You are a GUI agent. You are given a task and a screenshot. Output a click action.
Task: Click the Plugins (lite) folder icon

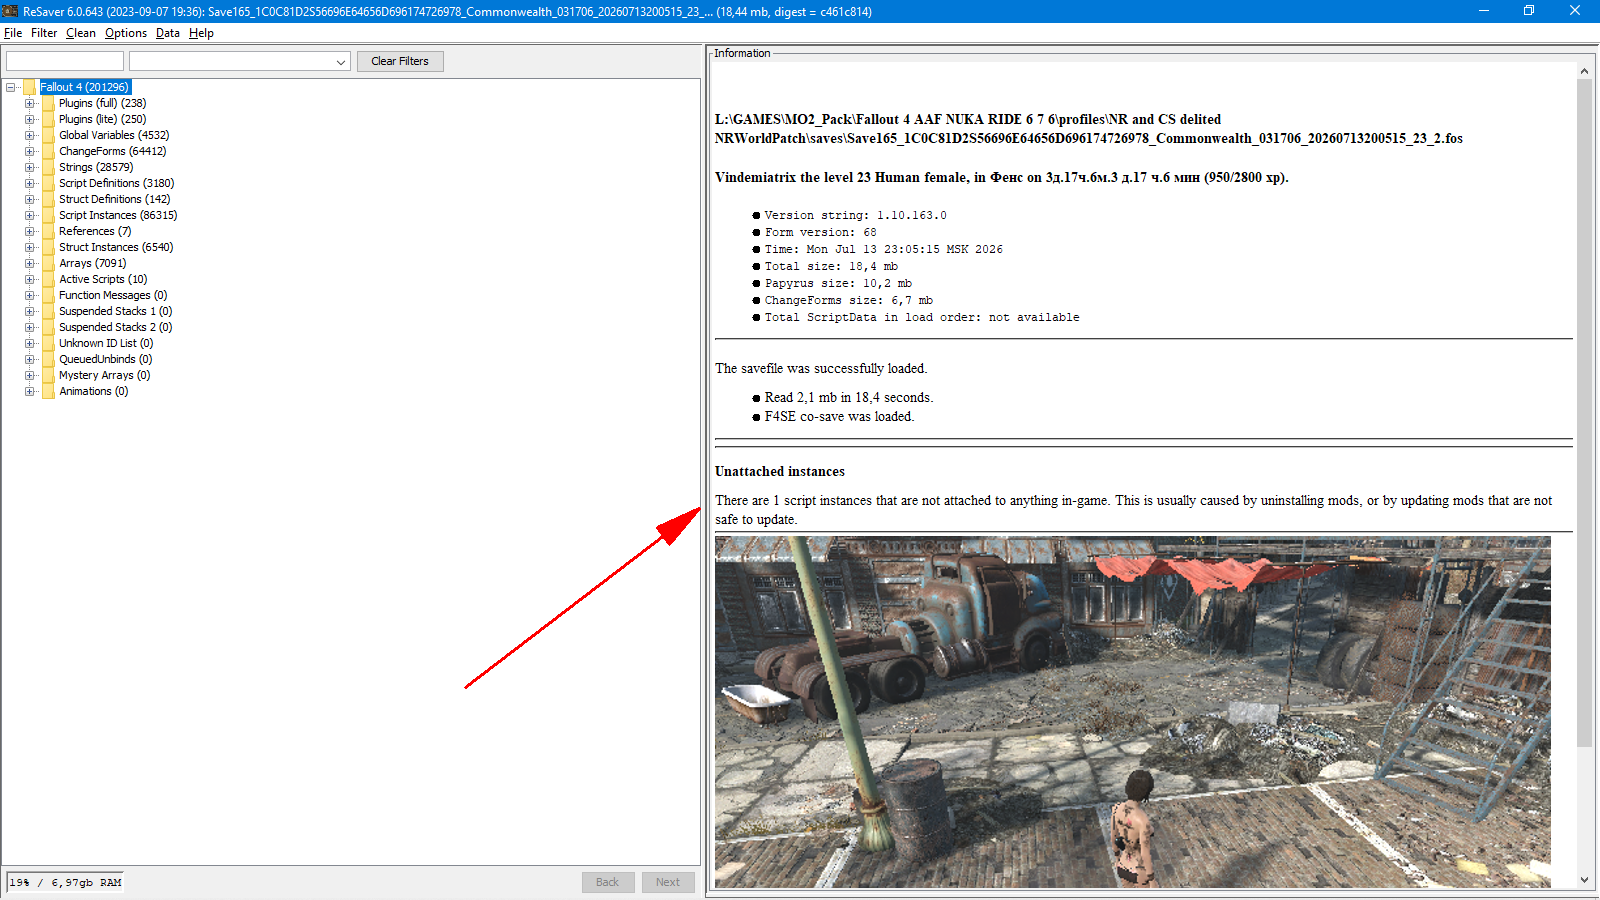[49, 119]
